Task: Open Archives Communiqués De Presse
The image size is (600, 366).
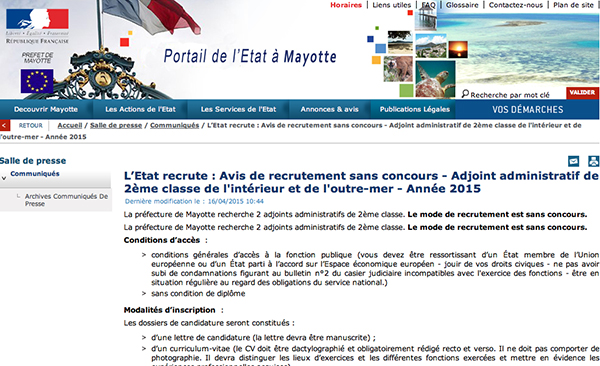Action: pyautogui.click(x=66, y=200)
